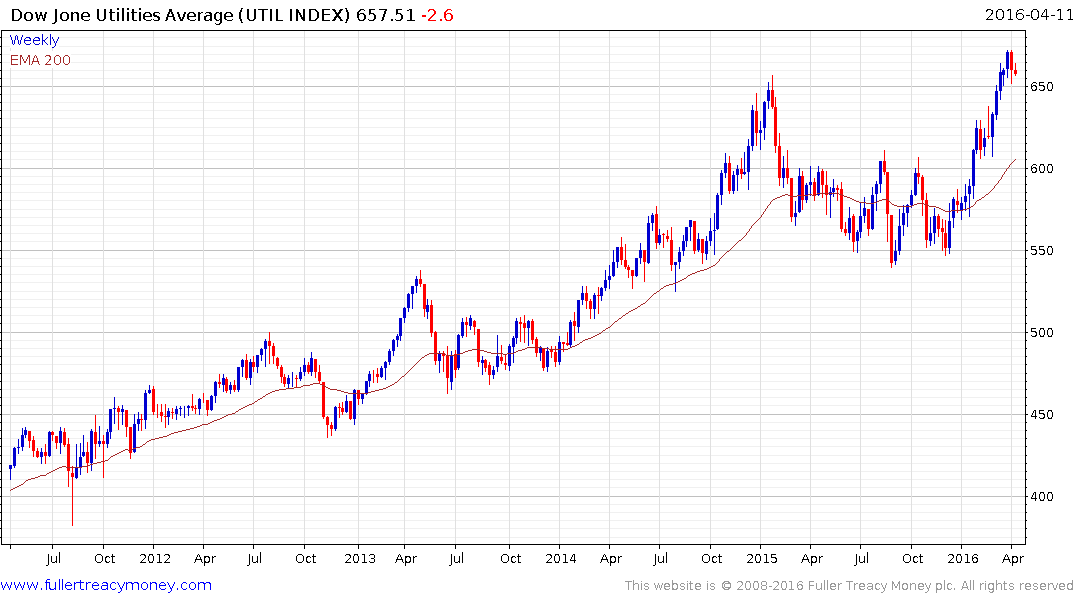Image resolution: width=1075 pixels, height=600 pixels.
Task: Click the 2015 year label on time axis
Action: tap(762, 558)
